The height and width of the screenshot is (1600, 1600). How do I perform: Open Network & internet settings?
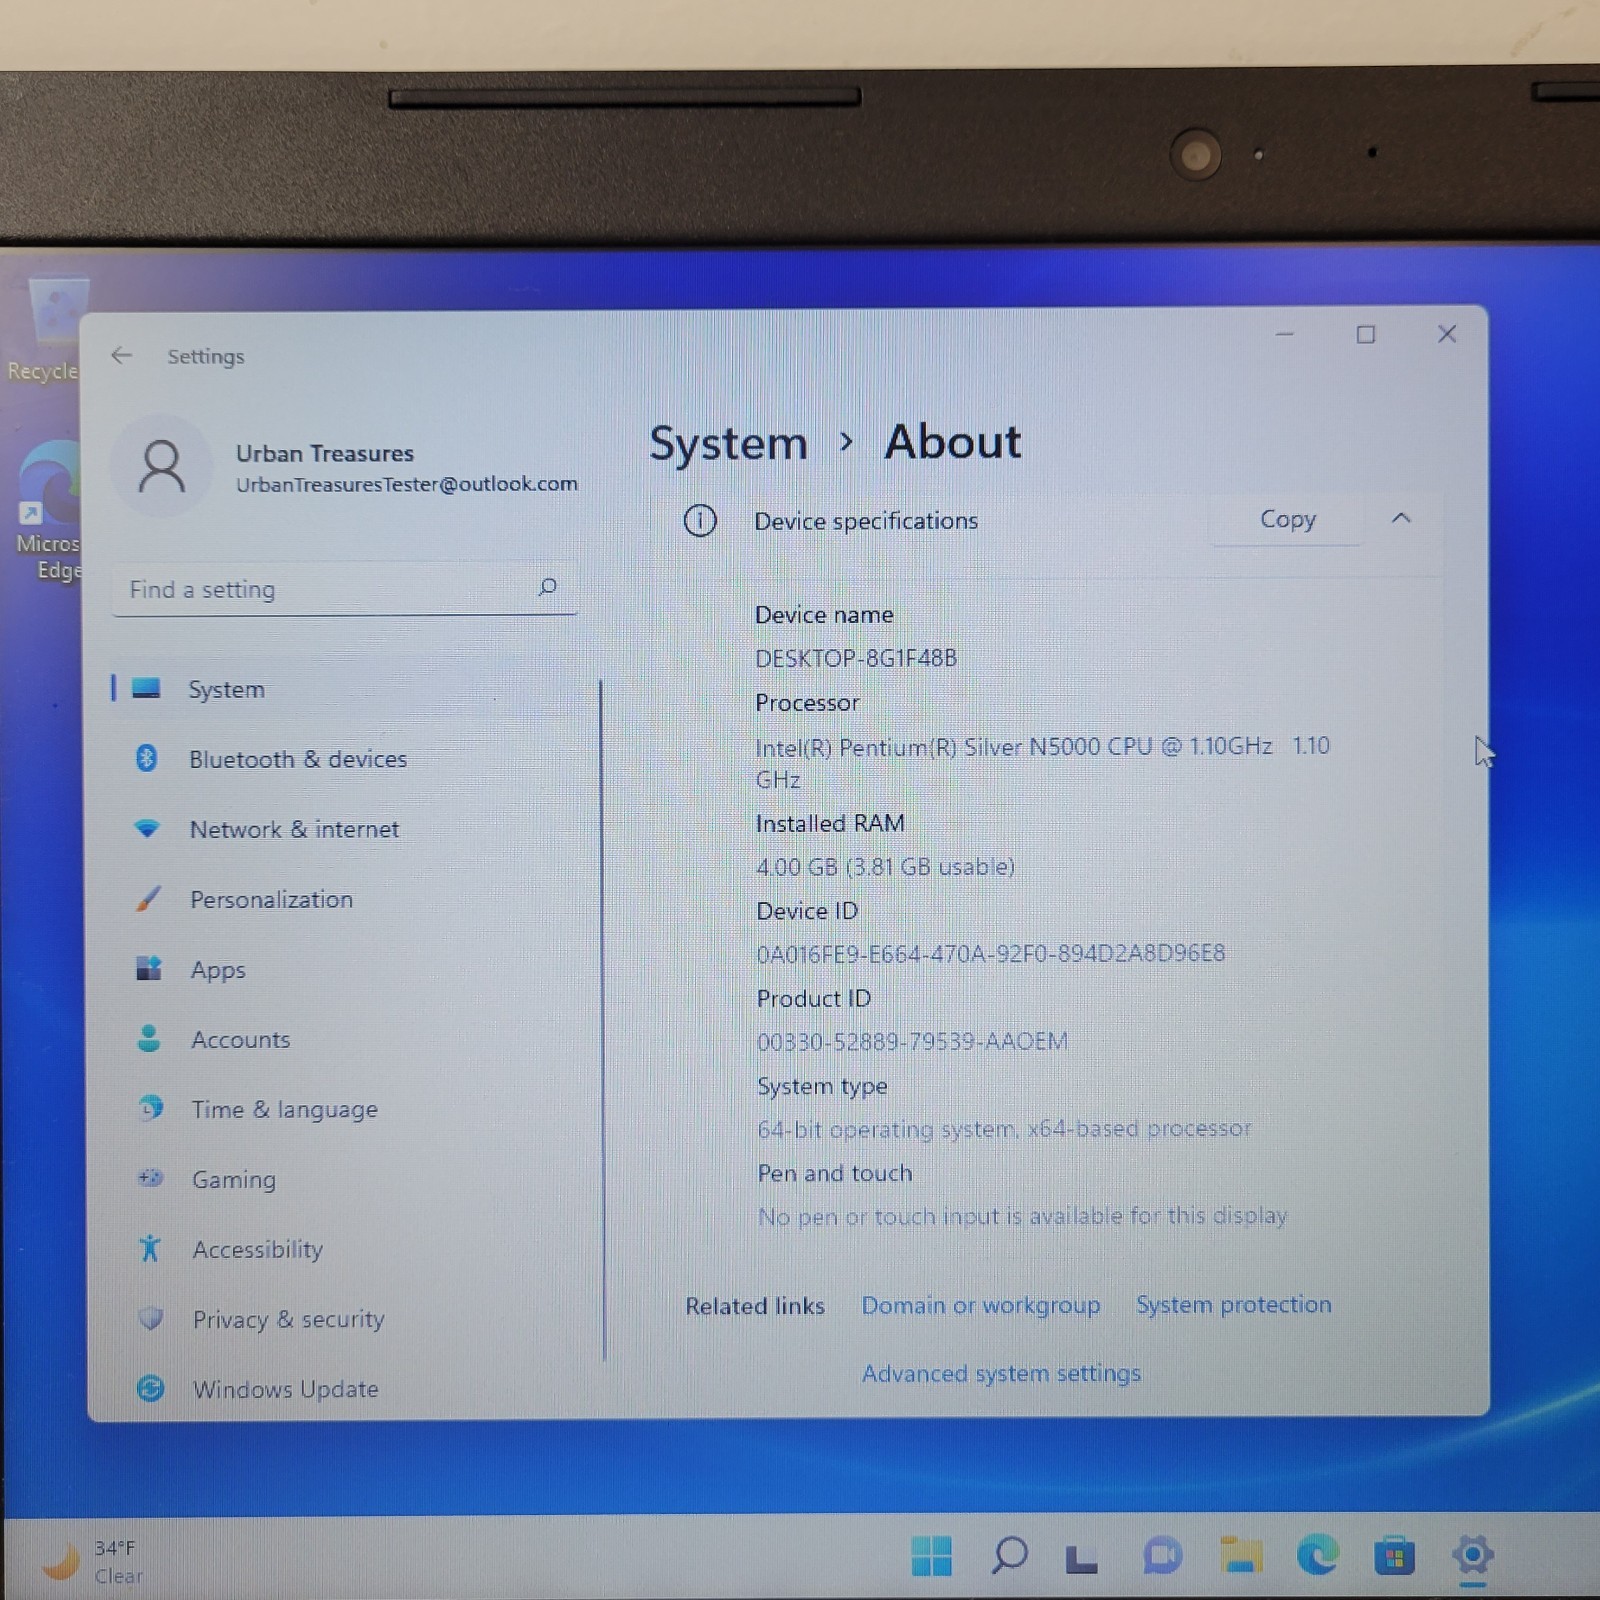[345, 829]
